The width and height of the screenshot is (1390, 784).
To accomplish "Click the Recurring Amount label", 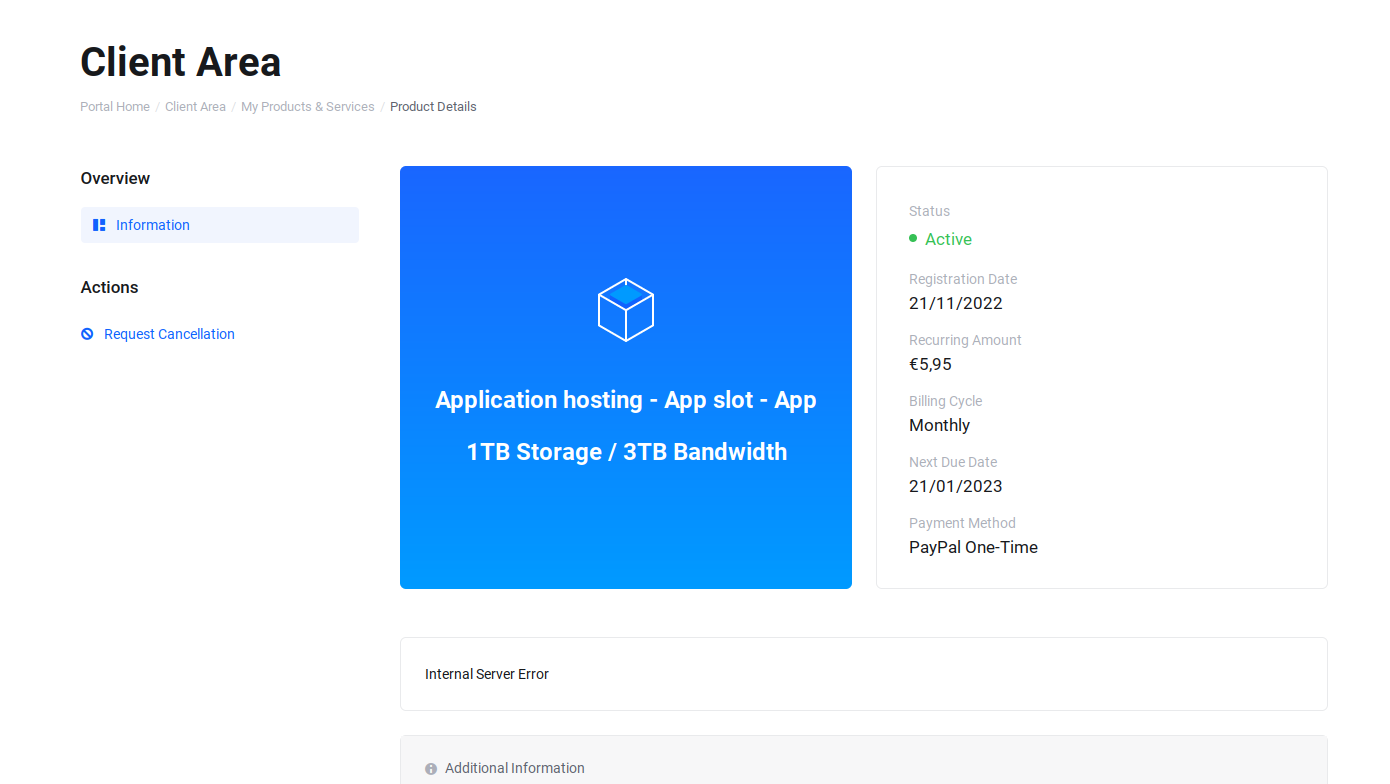I will pyautogui.click(x=965, y=340).
